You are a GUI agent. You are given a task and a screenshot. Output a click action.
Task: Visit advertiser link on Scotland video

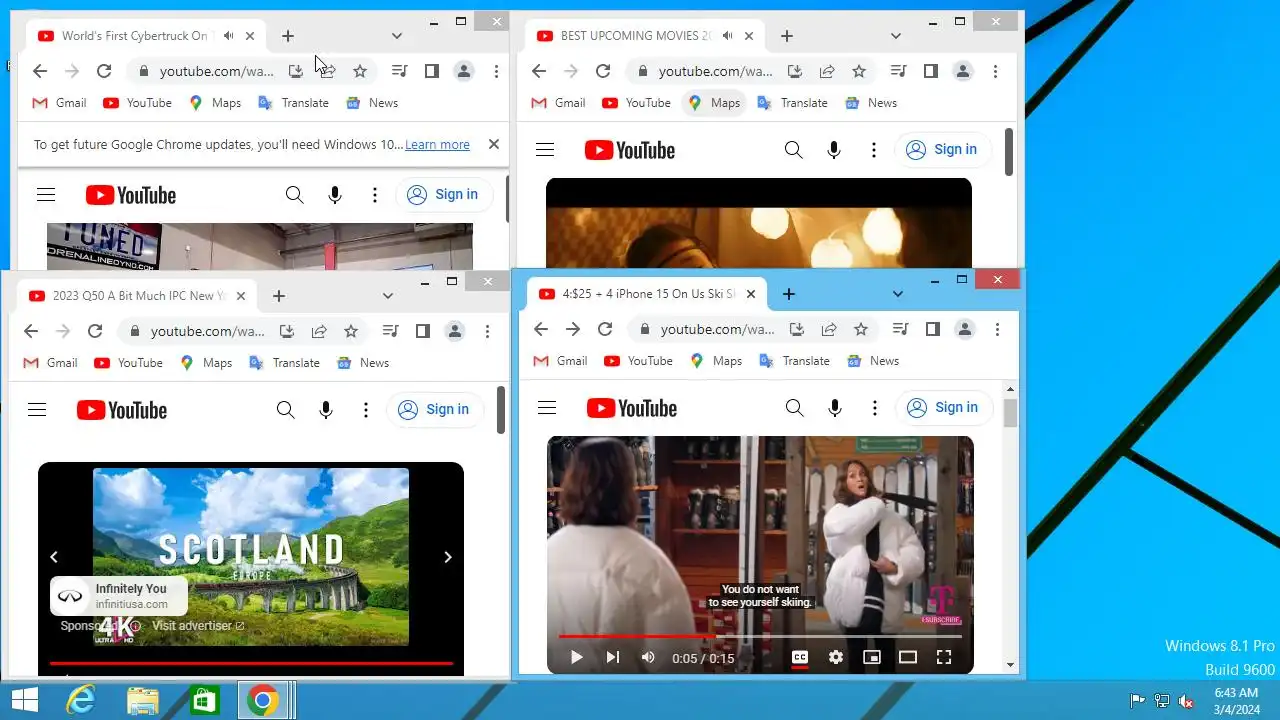198,626
